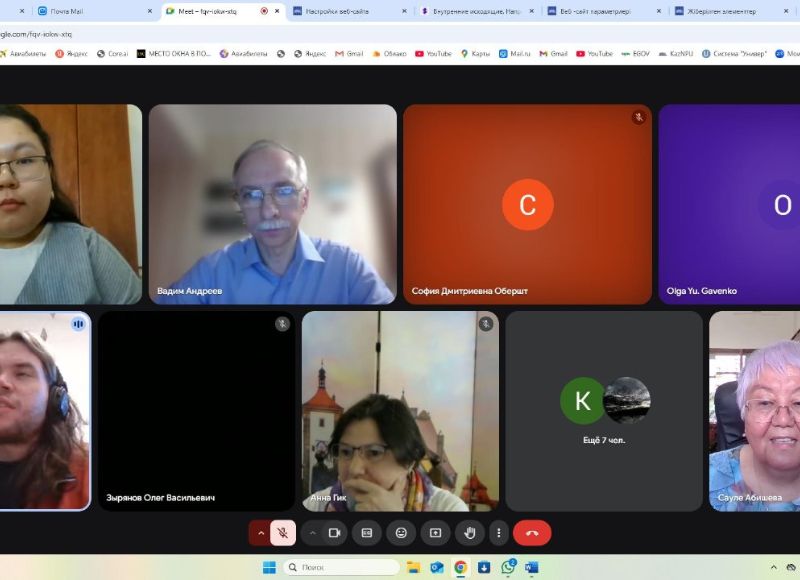Open the emoji reactions button
Screen dimensions: 800x580
click(401, 533)
